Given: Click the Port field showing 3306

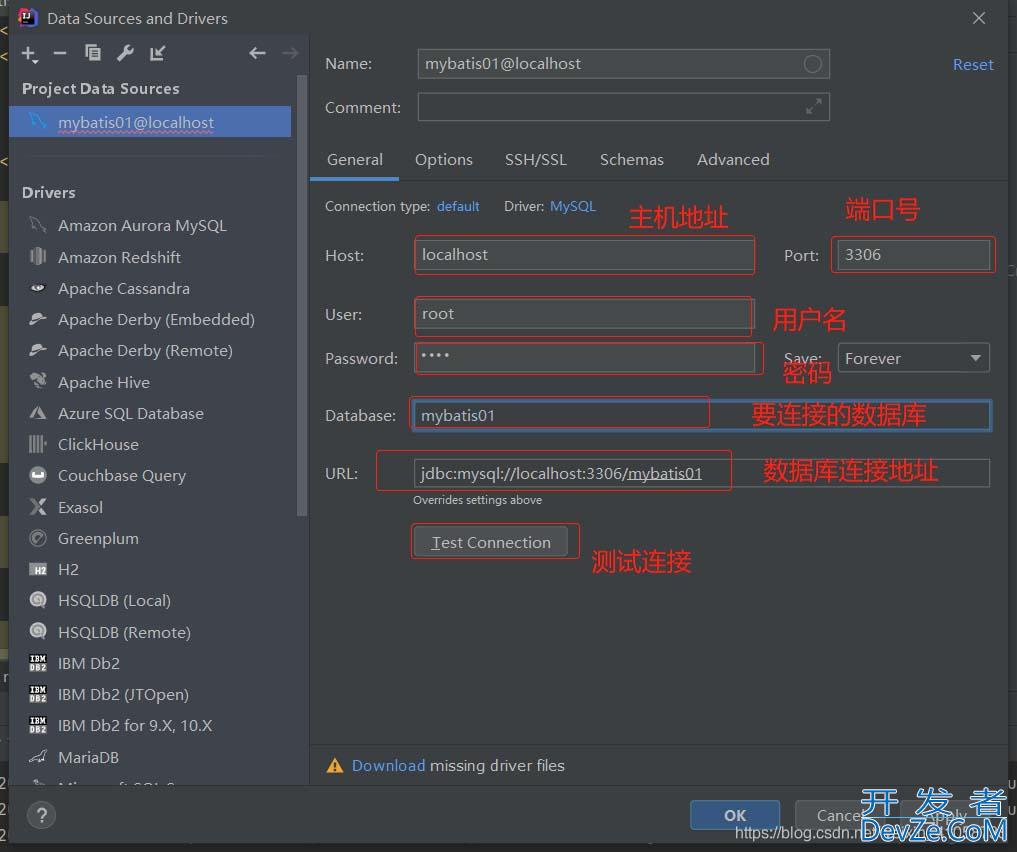Looking at the screenshot, I should click(913, 255).
